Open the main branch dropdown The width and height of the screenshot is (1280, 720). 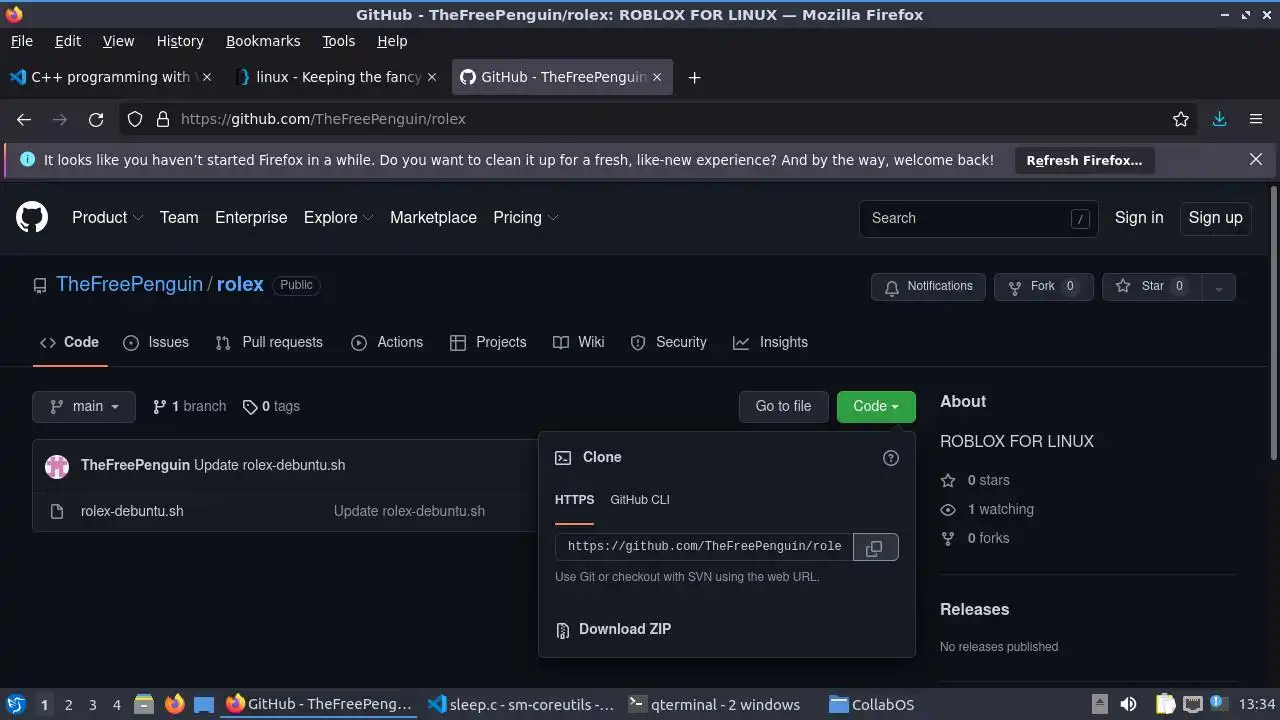tap(84, 406)
